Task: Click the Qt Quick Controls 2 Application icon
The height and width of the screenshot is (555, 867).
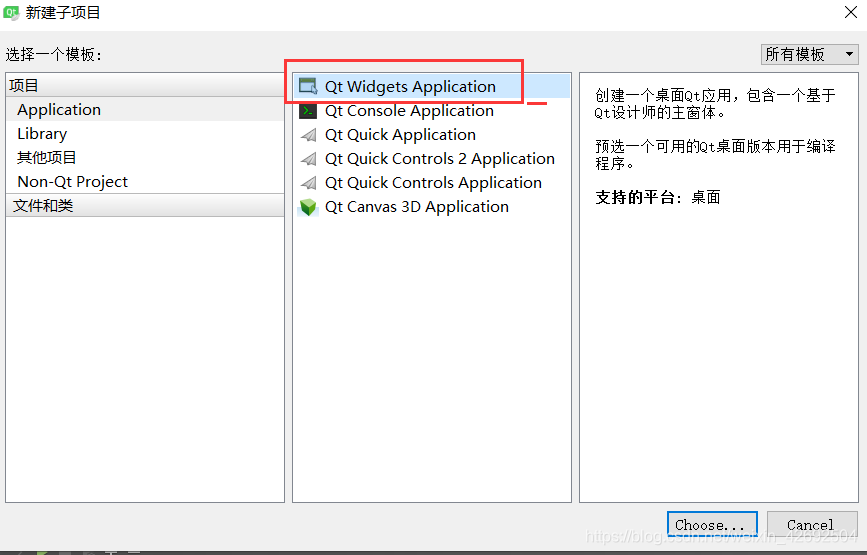Action: 308,159
